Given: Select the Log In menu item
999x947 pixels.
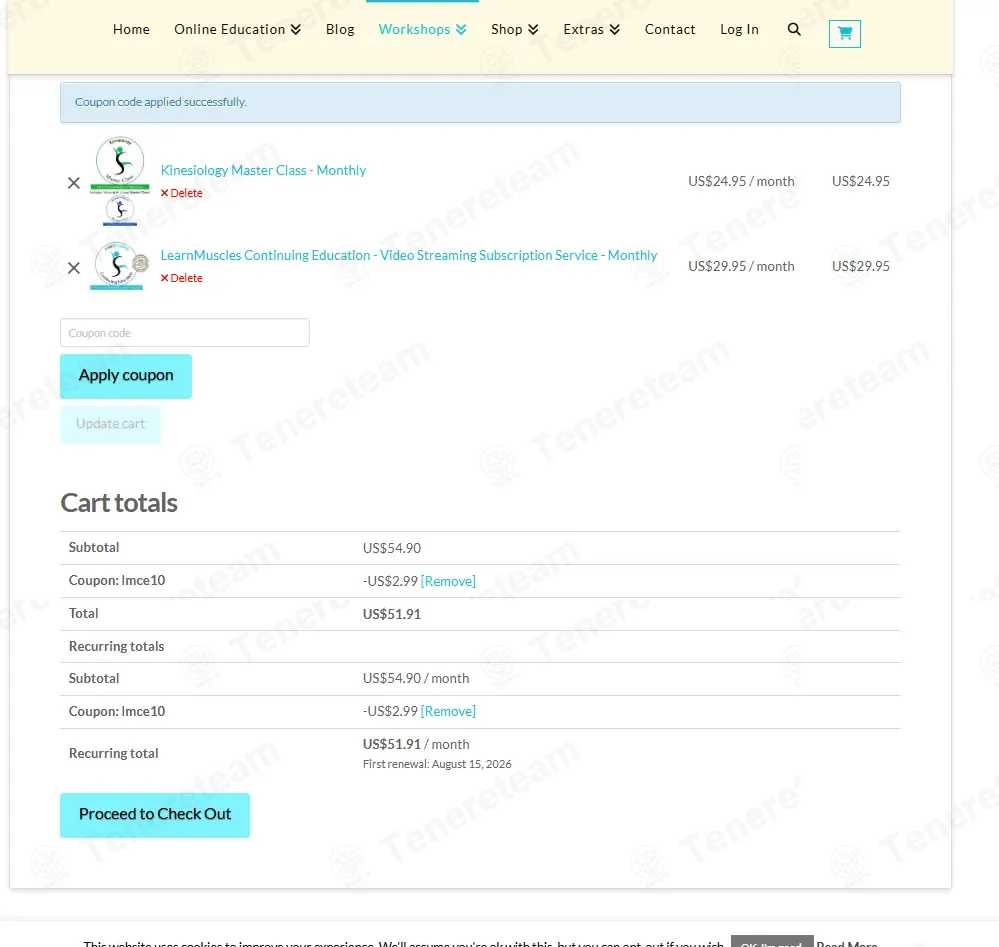Looking at the screenshot, I should (x=739, y=29).
